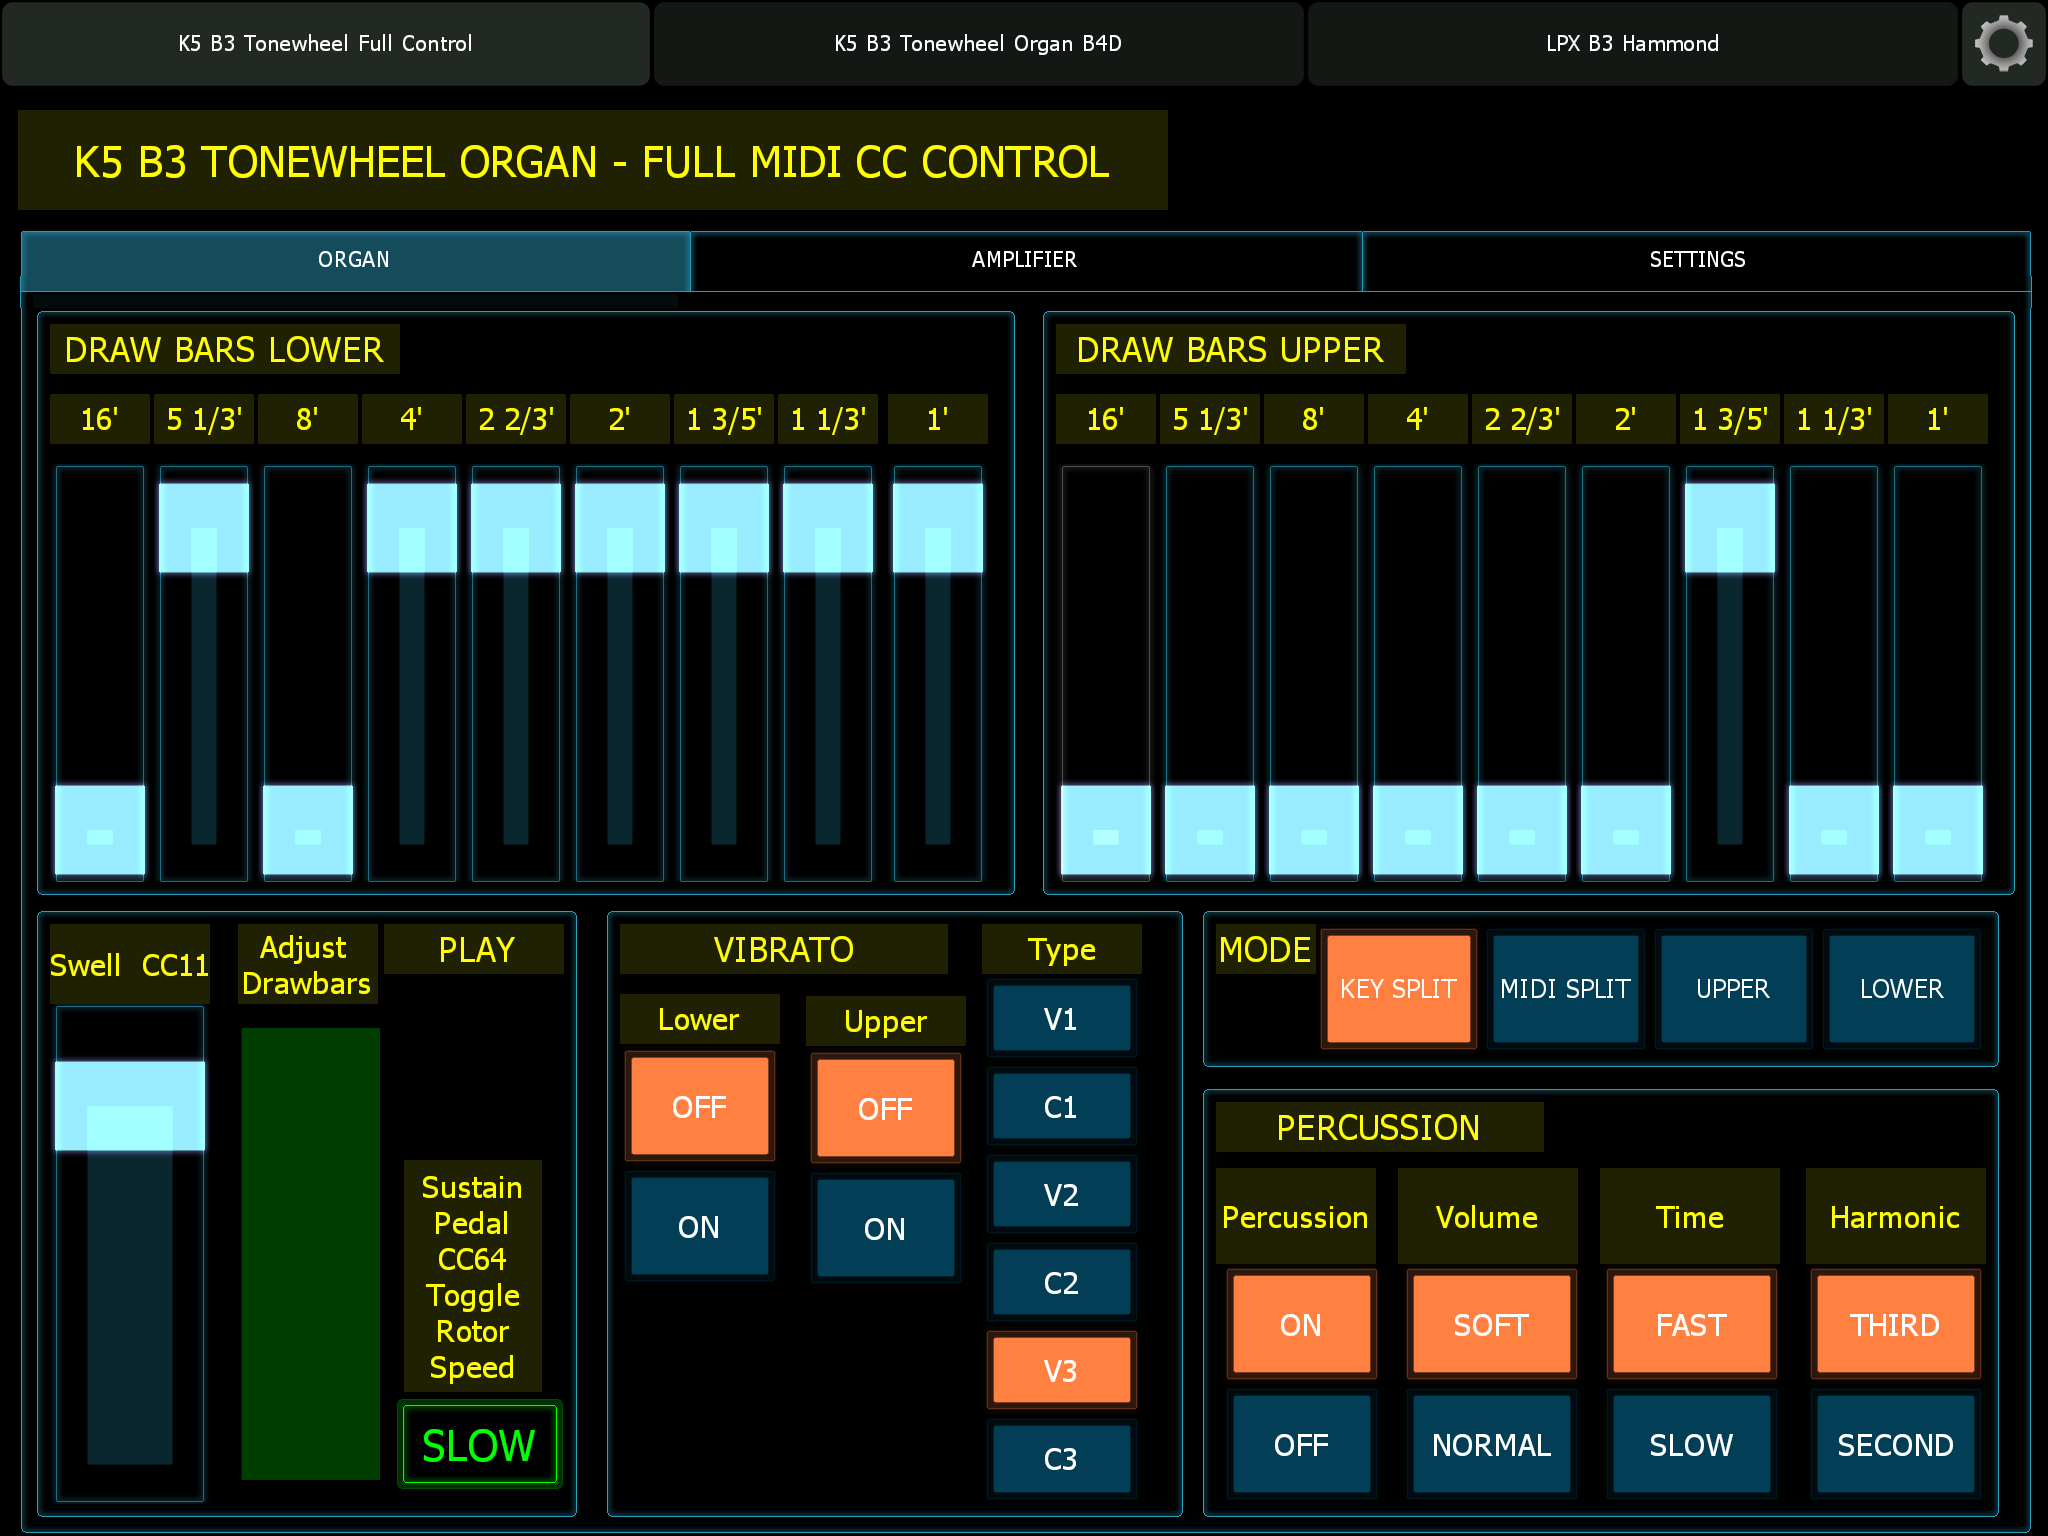Select the AMPLIFIER tab
The image size is (2048, 1536).
(1025, 260)
